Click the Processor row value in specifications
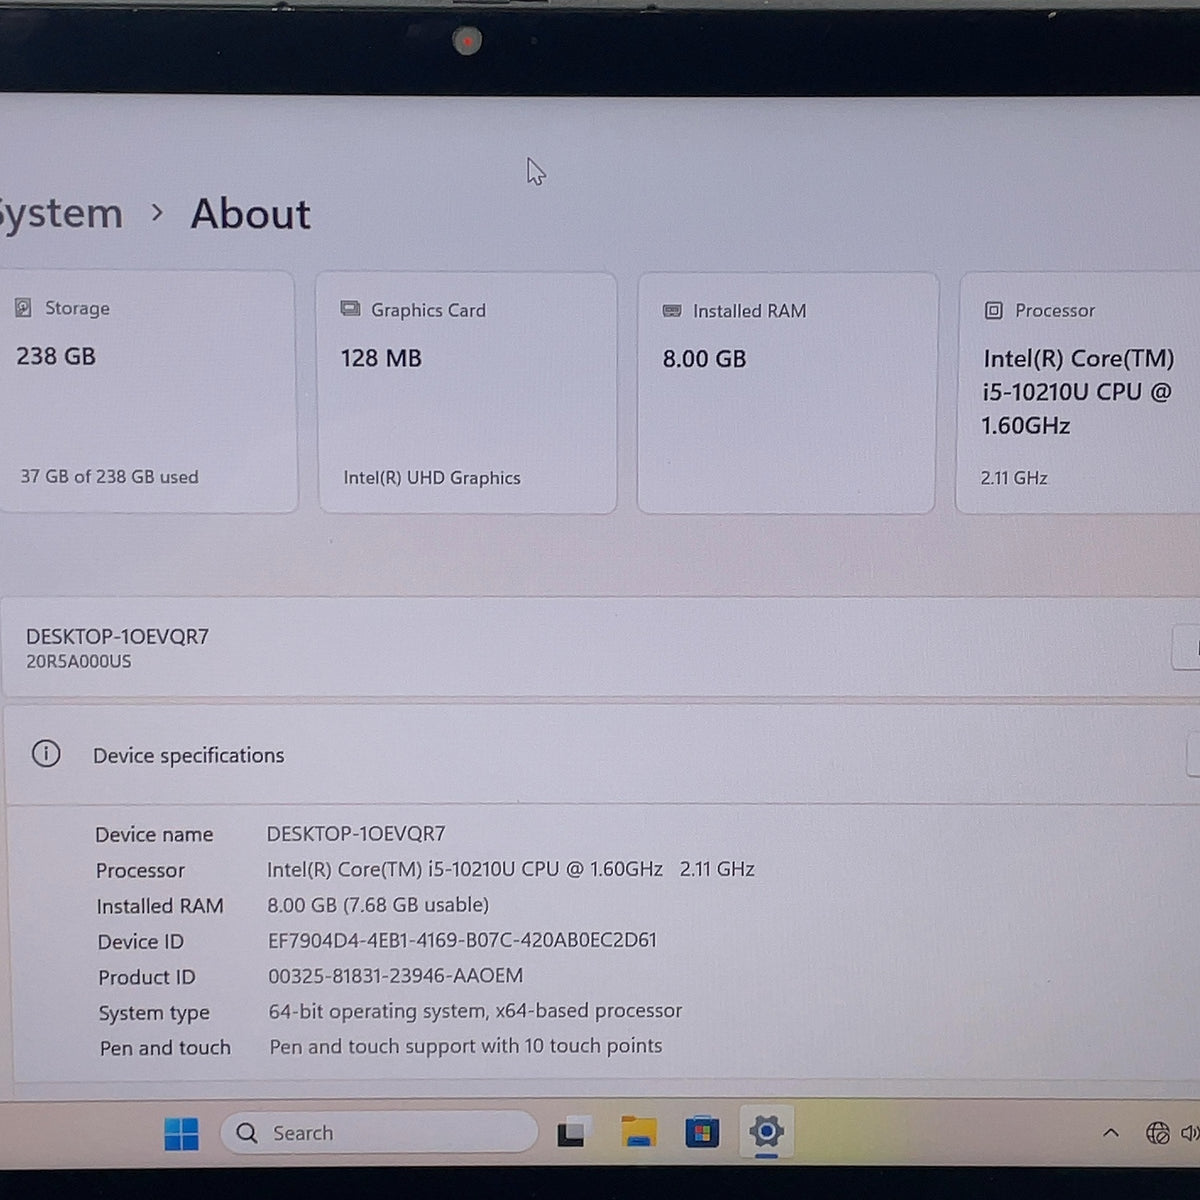The image size is (1200, 1200). pyautogui.click(x=510, y=869)
